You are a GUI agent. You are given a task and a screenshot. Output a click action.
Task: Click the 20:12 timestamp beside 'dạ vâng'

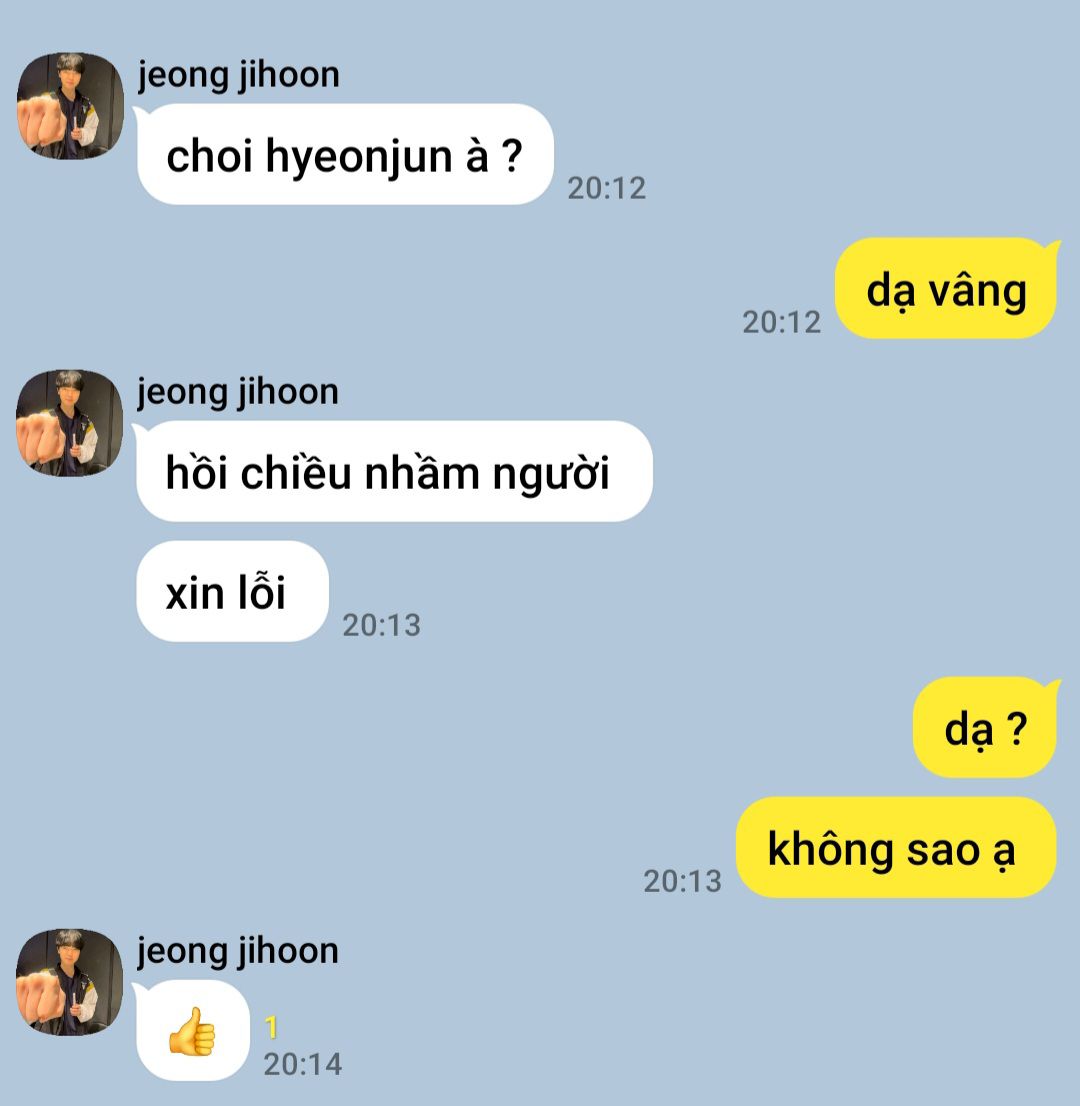(782, 322)
